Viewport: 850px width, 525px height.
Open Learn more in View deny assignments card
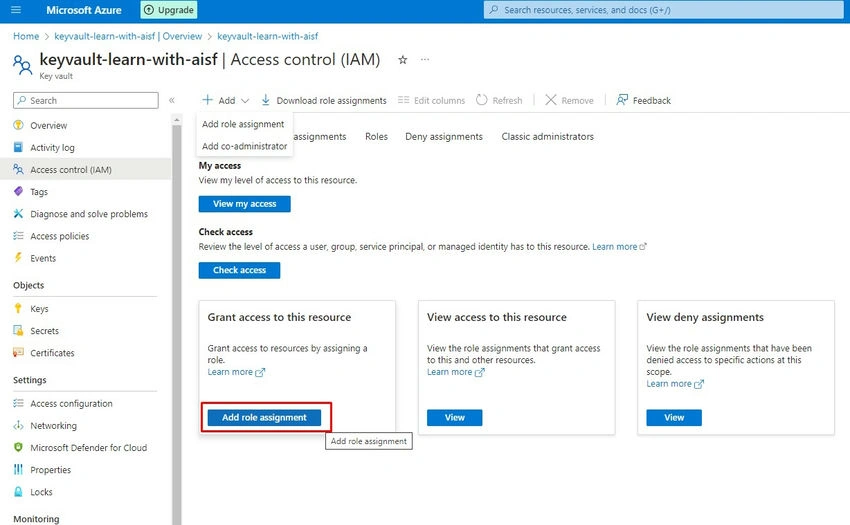pos(675,384)
